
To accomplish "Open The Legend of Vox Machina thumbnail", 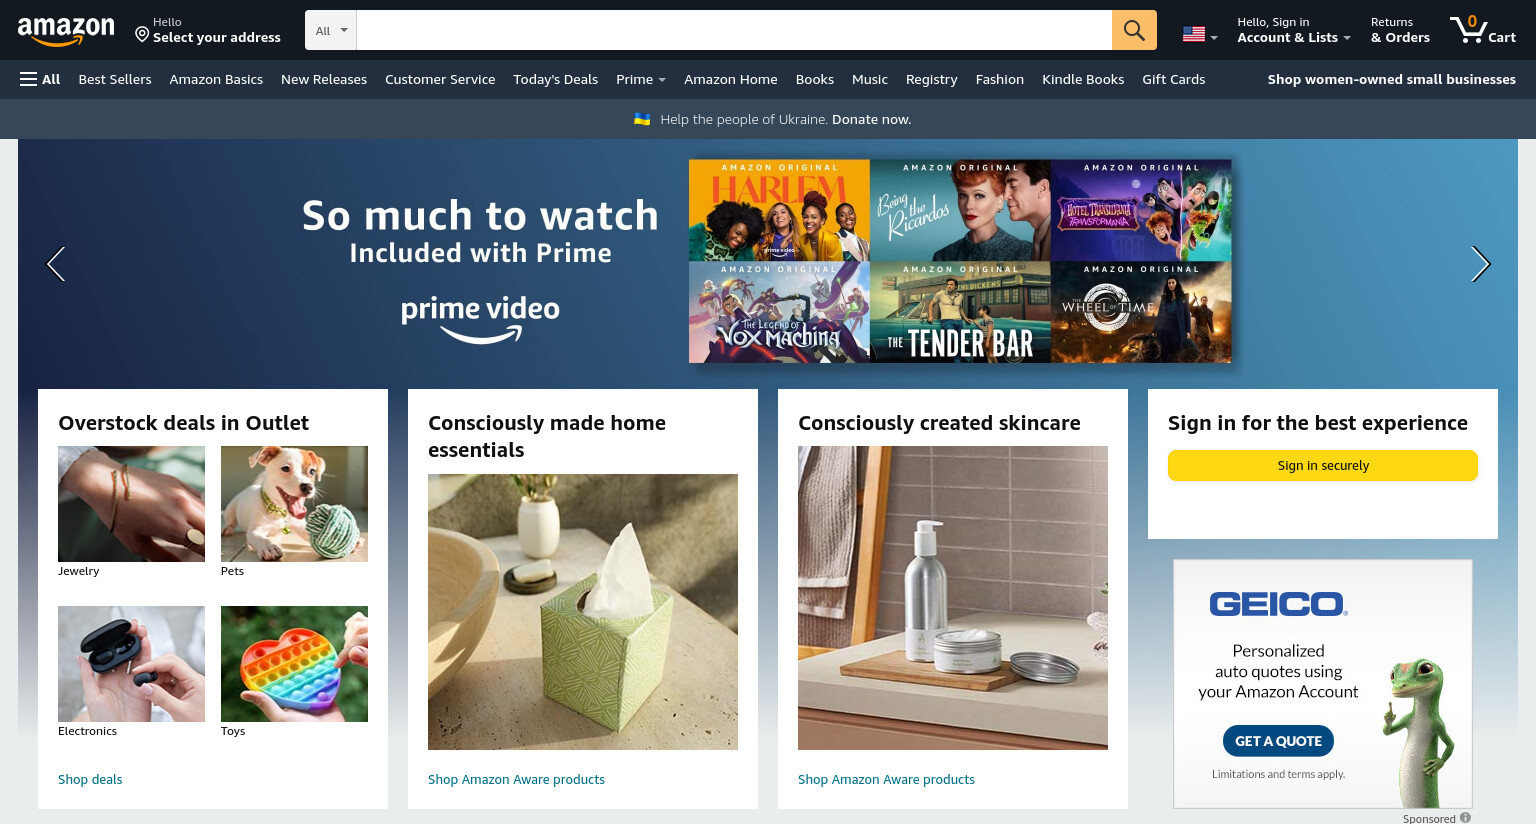I will tap(779, 312).
